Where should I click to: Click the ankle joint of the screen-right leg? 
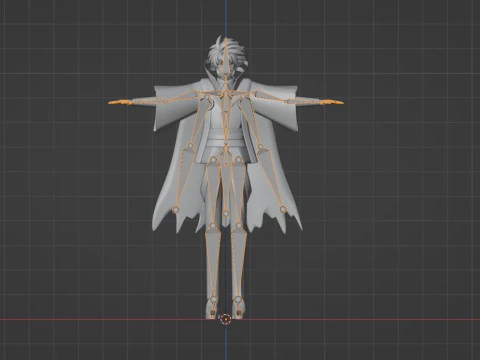[x=237, y=299]
